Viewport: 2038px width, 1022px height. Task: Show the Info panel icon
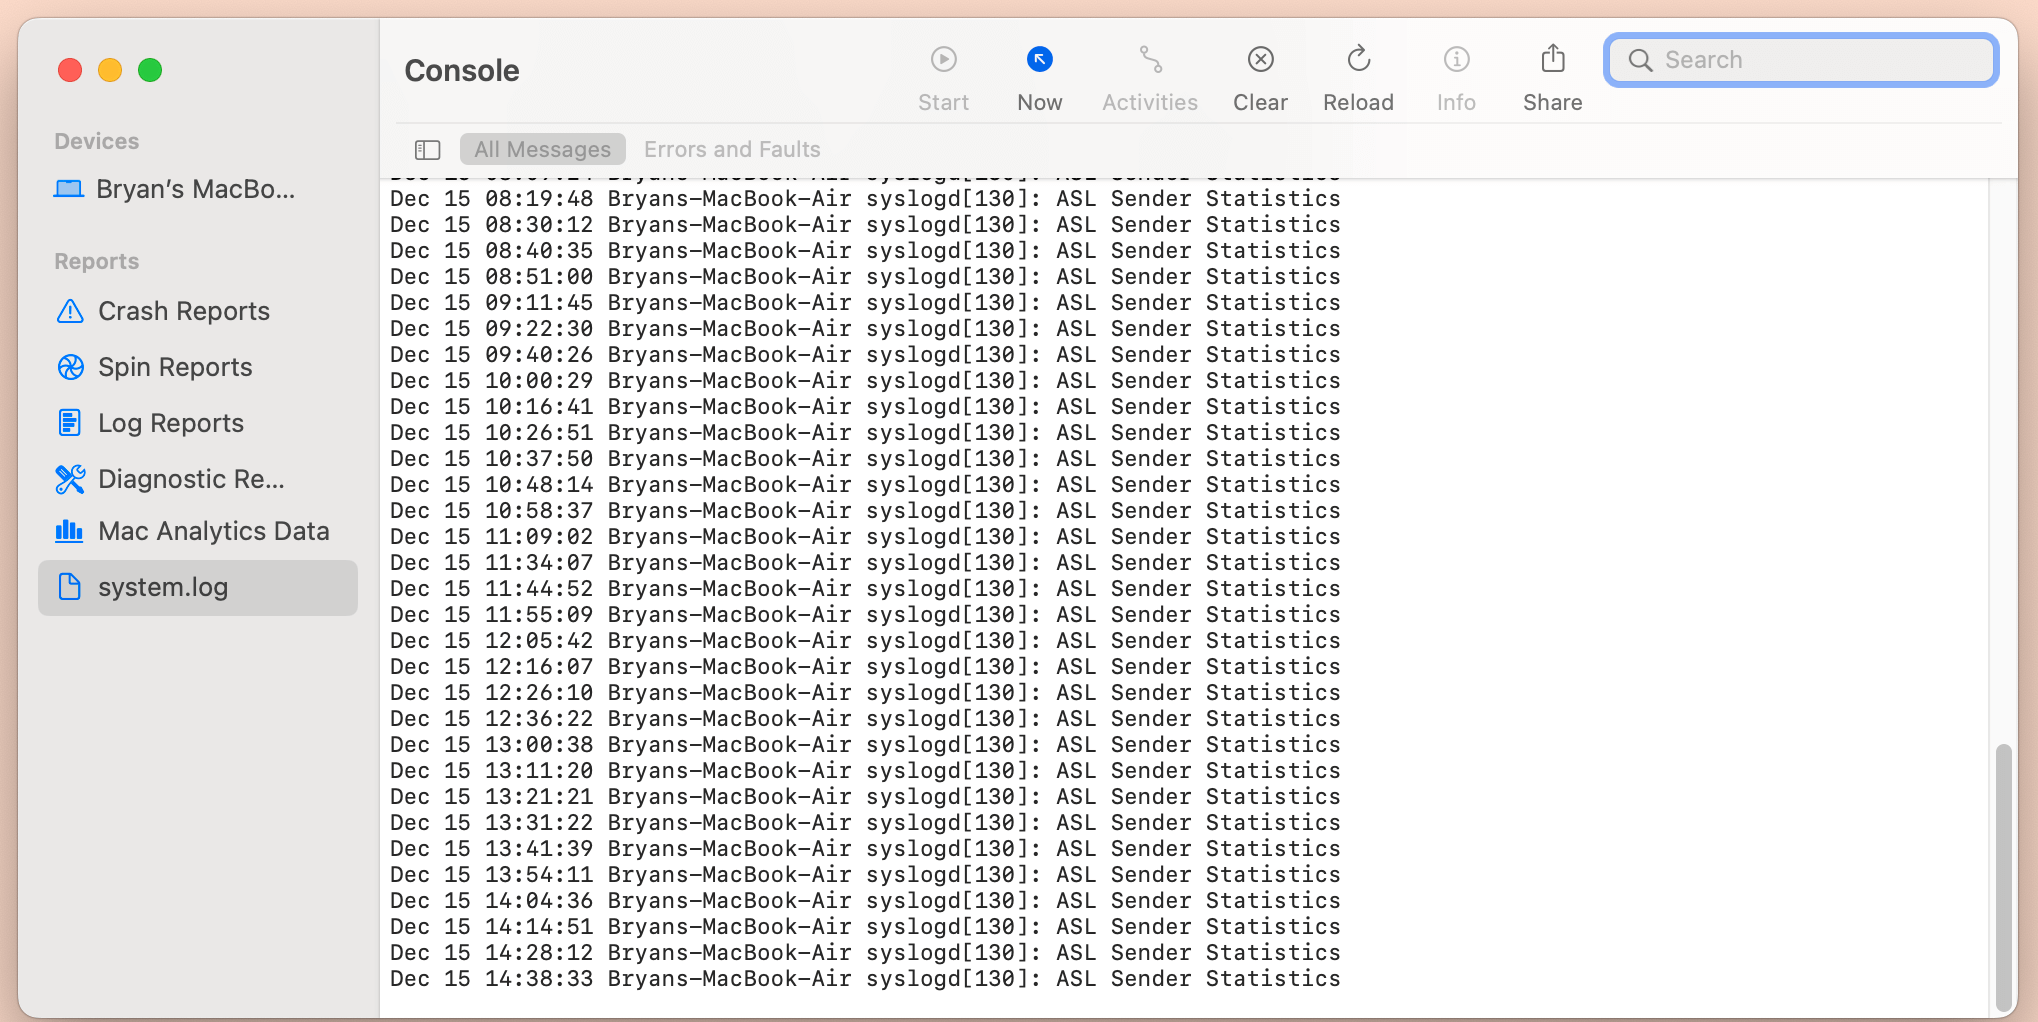pyautogui.click(x=1456, y=60)
